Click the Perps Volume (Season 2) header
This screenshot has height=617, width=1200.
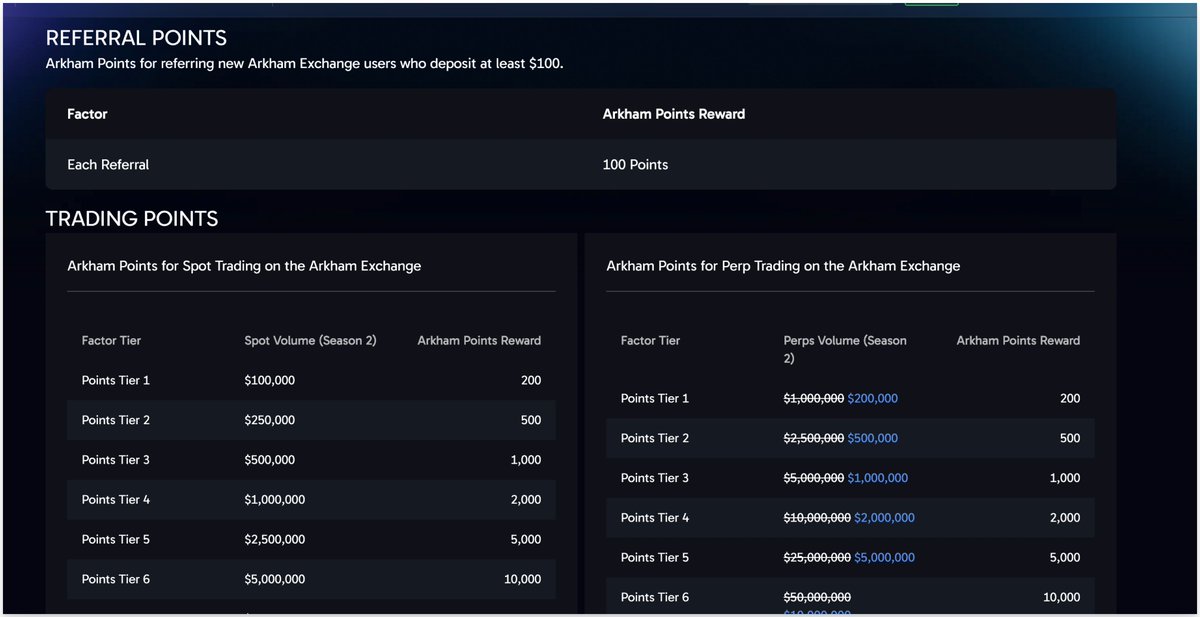844,348
